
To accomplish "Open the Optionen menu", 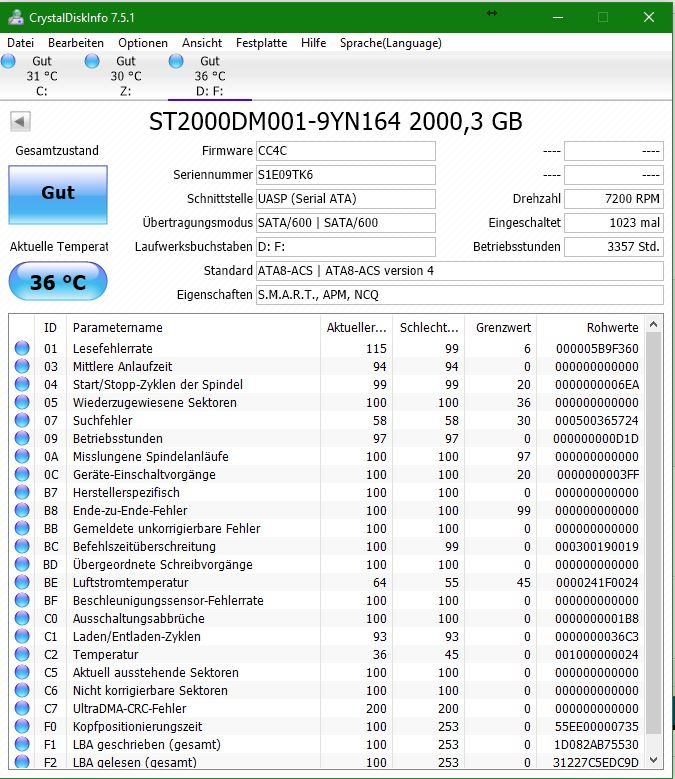I will (143, 43).
